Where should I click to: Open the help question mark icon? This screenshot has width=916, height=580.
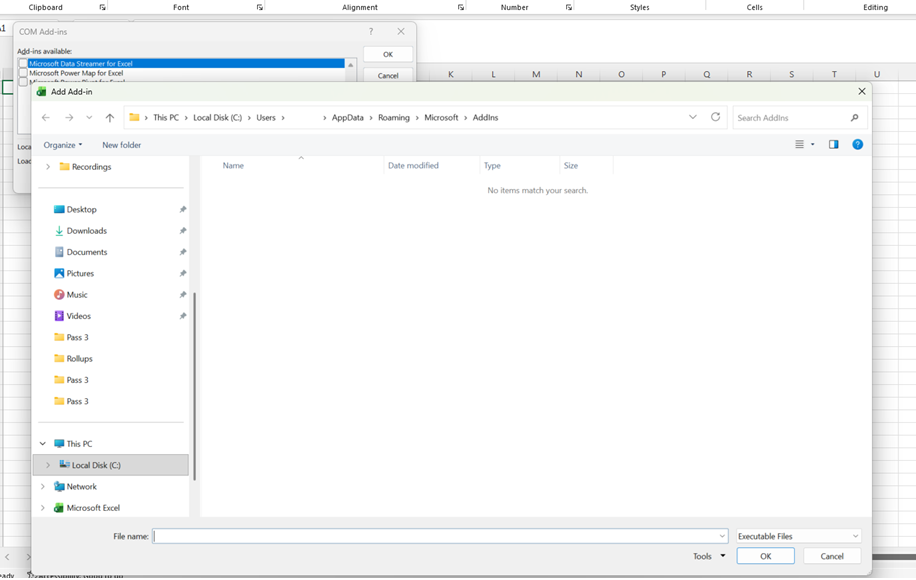coord(857,144)
